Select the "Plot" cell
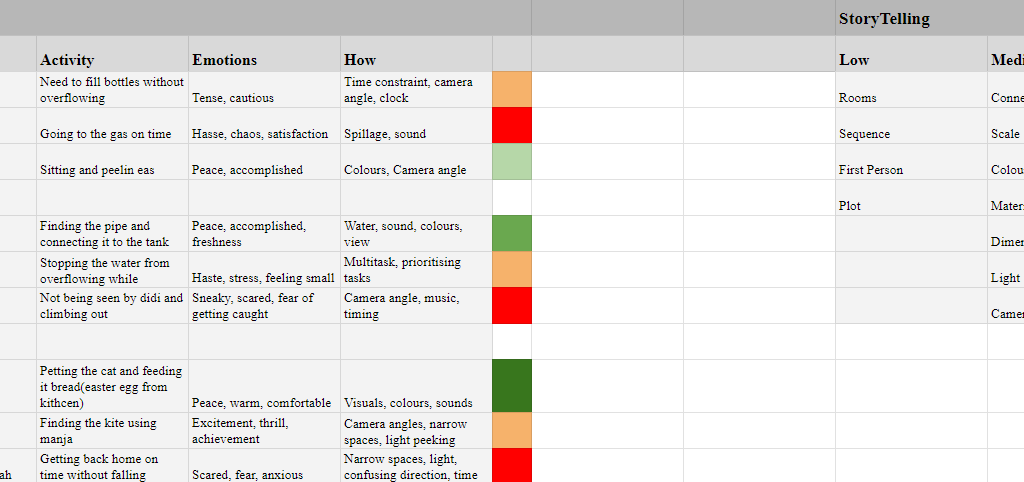 pyautogui.click(x=910, y=206)
